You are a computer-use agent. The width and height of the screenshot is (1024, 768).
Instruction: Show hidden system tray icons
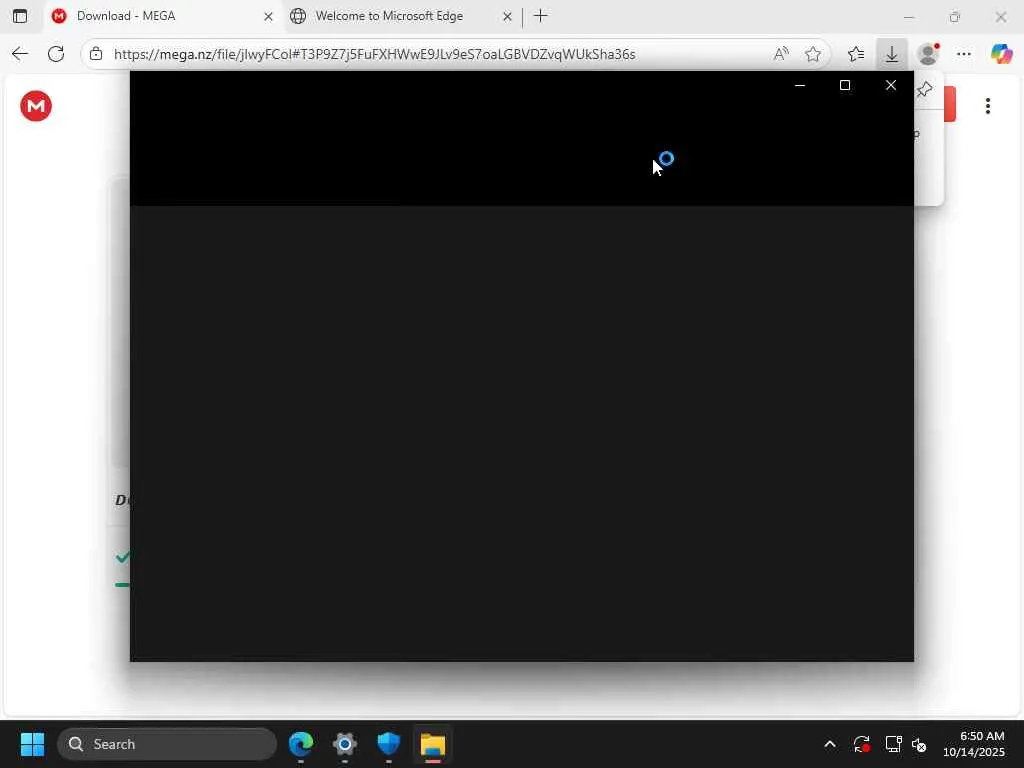[x=830, y=744]
